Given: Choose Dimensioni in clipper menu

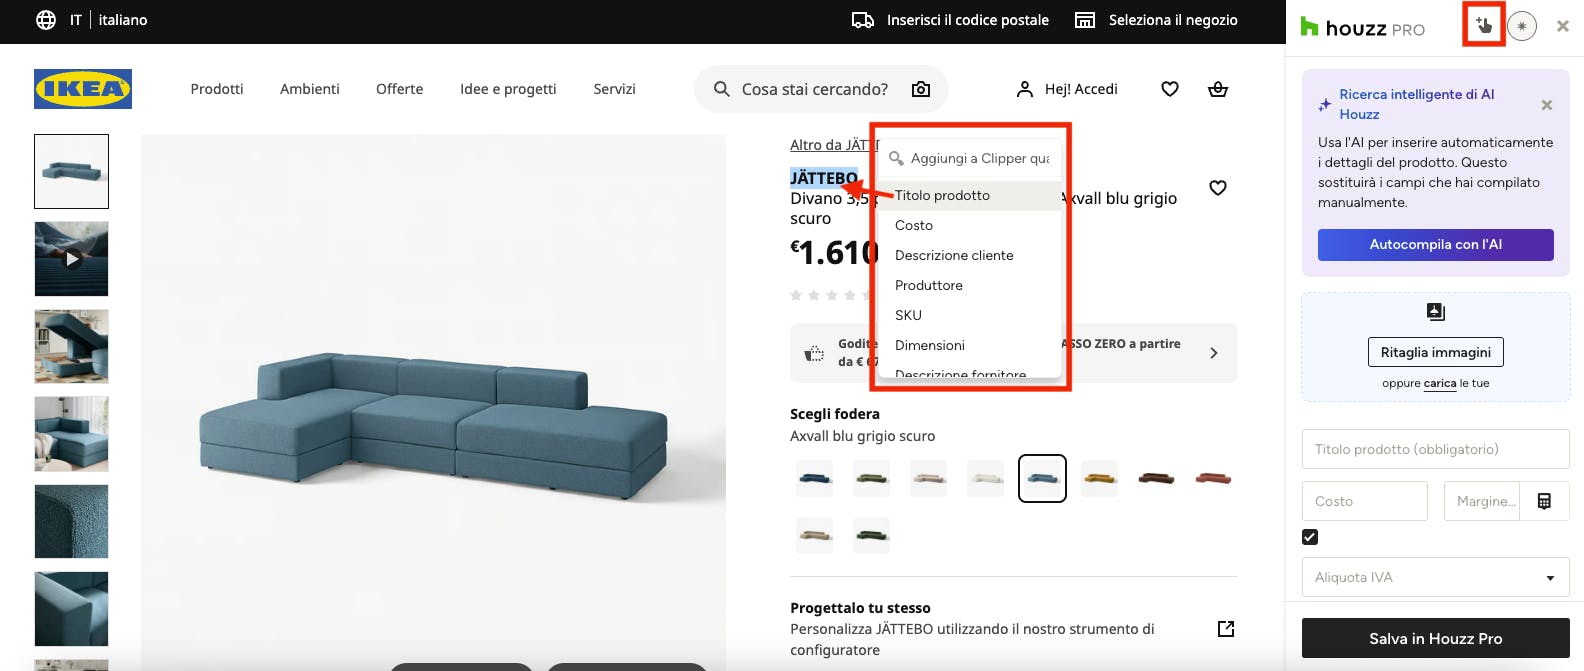Looking at the screenshot, I should click(x=970, y=345).
